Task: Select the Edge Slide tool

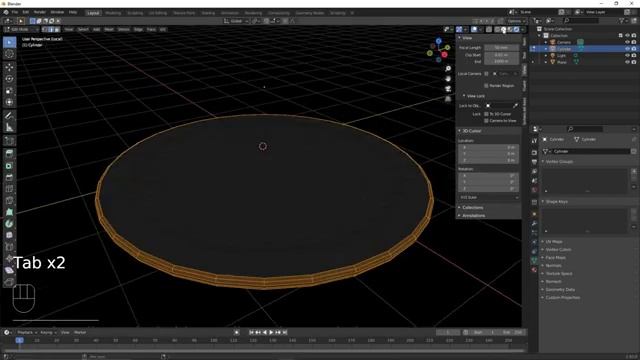Action: [x=9, y=247]
